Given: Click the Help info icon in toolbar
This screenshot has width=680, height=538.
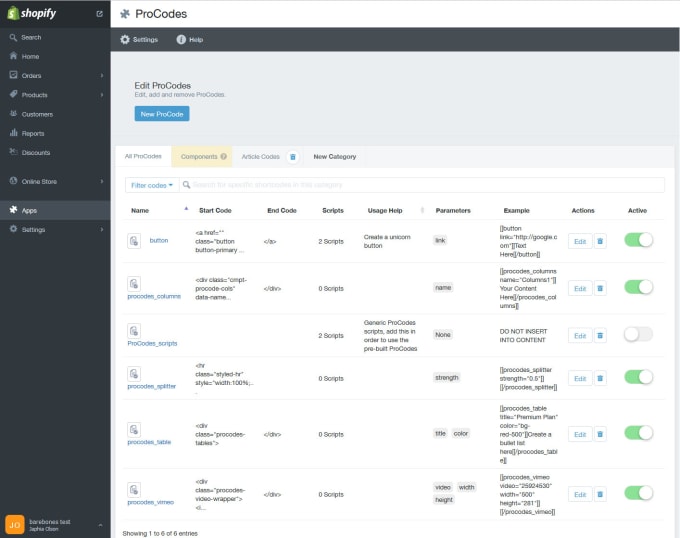Looking at the screenshot, I should 181,39.
